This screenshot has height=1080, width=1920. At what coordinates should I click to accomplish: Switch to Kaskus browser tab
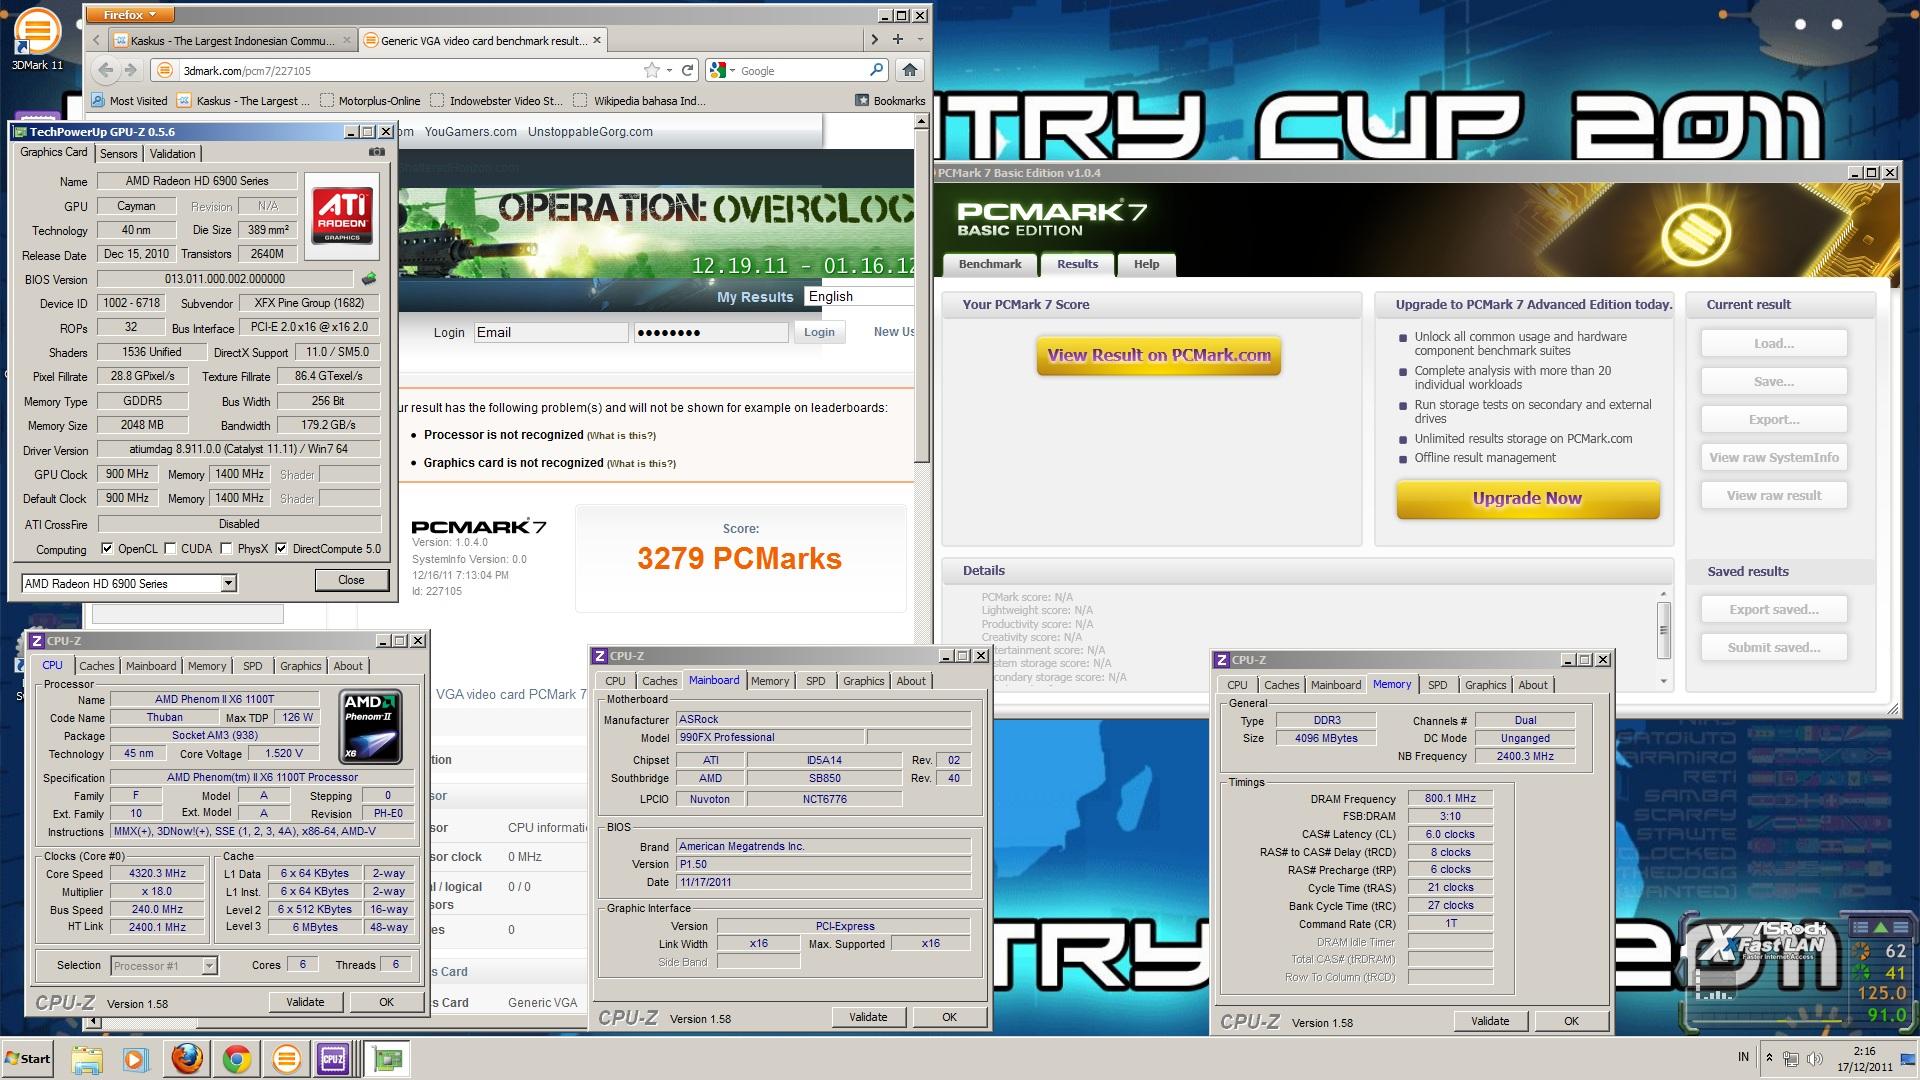coord(234,40)
